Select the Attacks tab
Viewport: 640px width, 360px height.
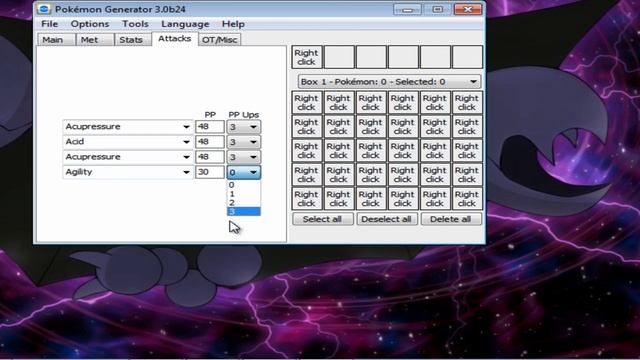175,39
